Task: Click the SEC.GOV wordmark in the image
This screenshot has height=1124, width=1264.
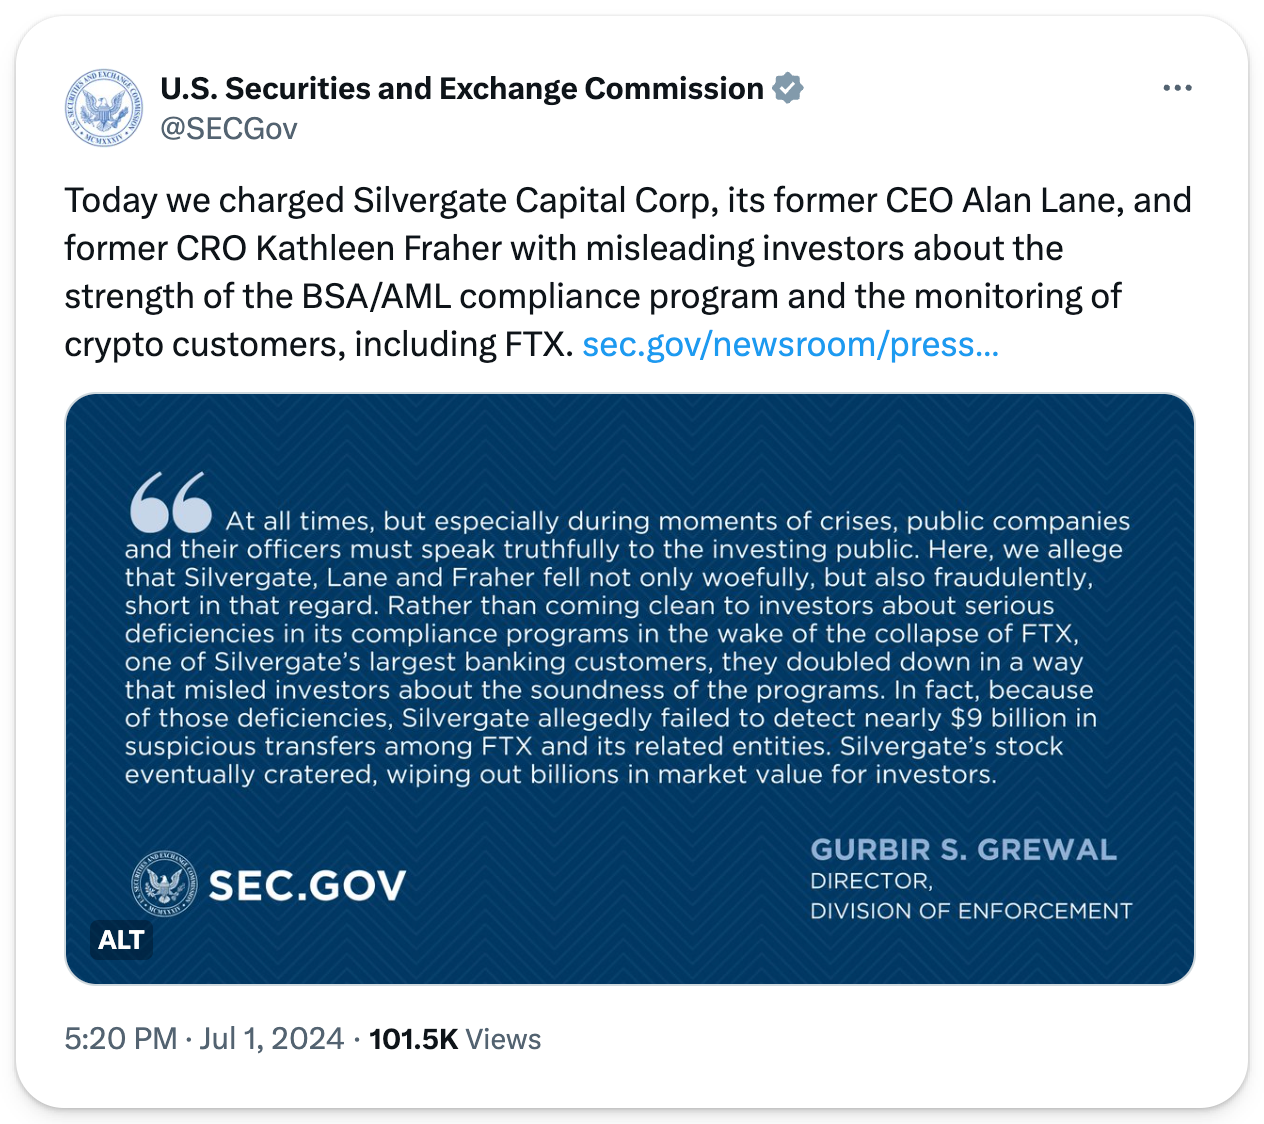Action: coord(307,885)
